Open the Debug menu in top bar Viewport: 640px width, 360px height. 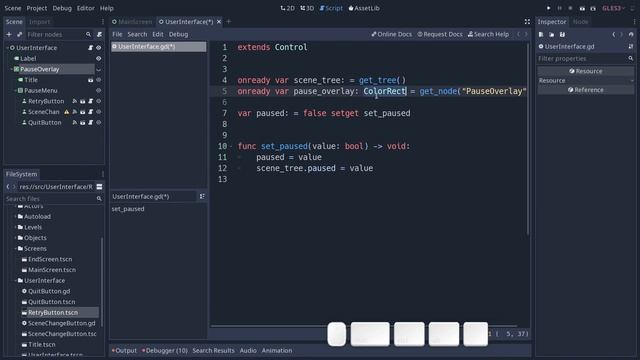(x=62, y=8)
